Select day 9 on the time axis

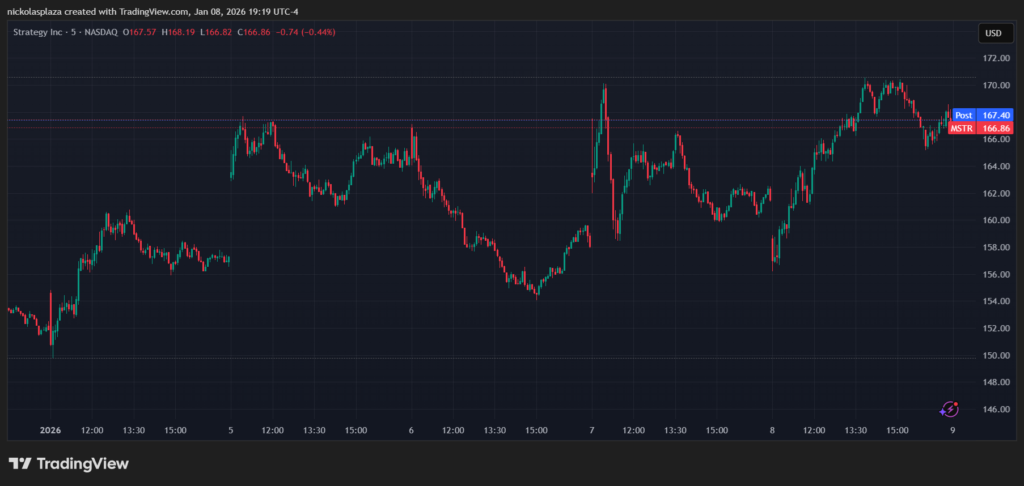952,430
